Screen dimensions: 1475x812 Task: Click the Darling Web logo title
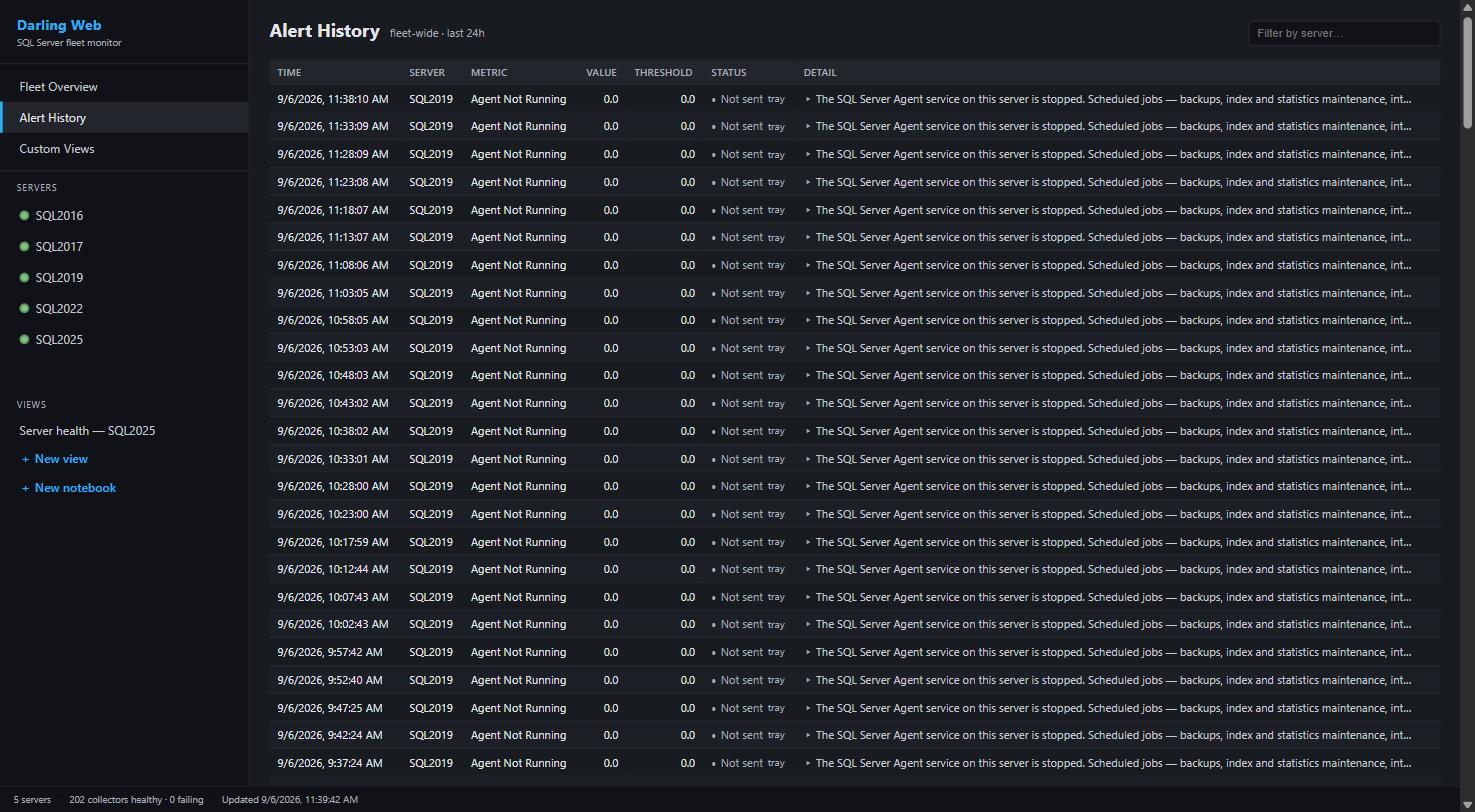click(x=59, y=25)
